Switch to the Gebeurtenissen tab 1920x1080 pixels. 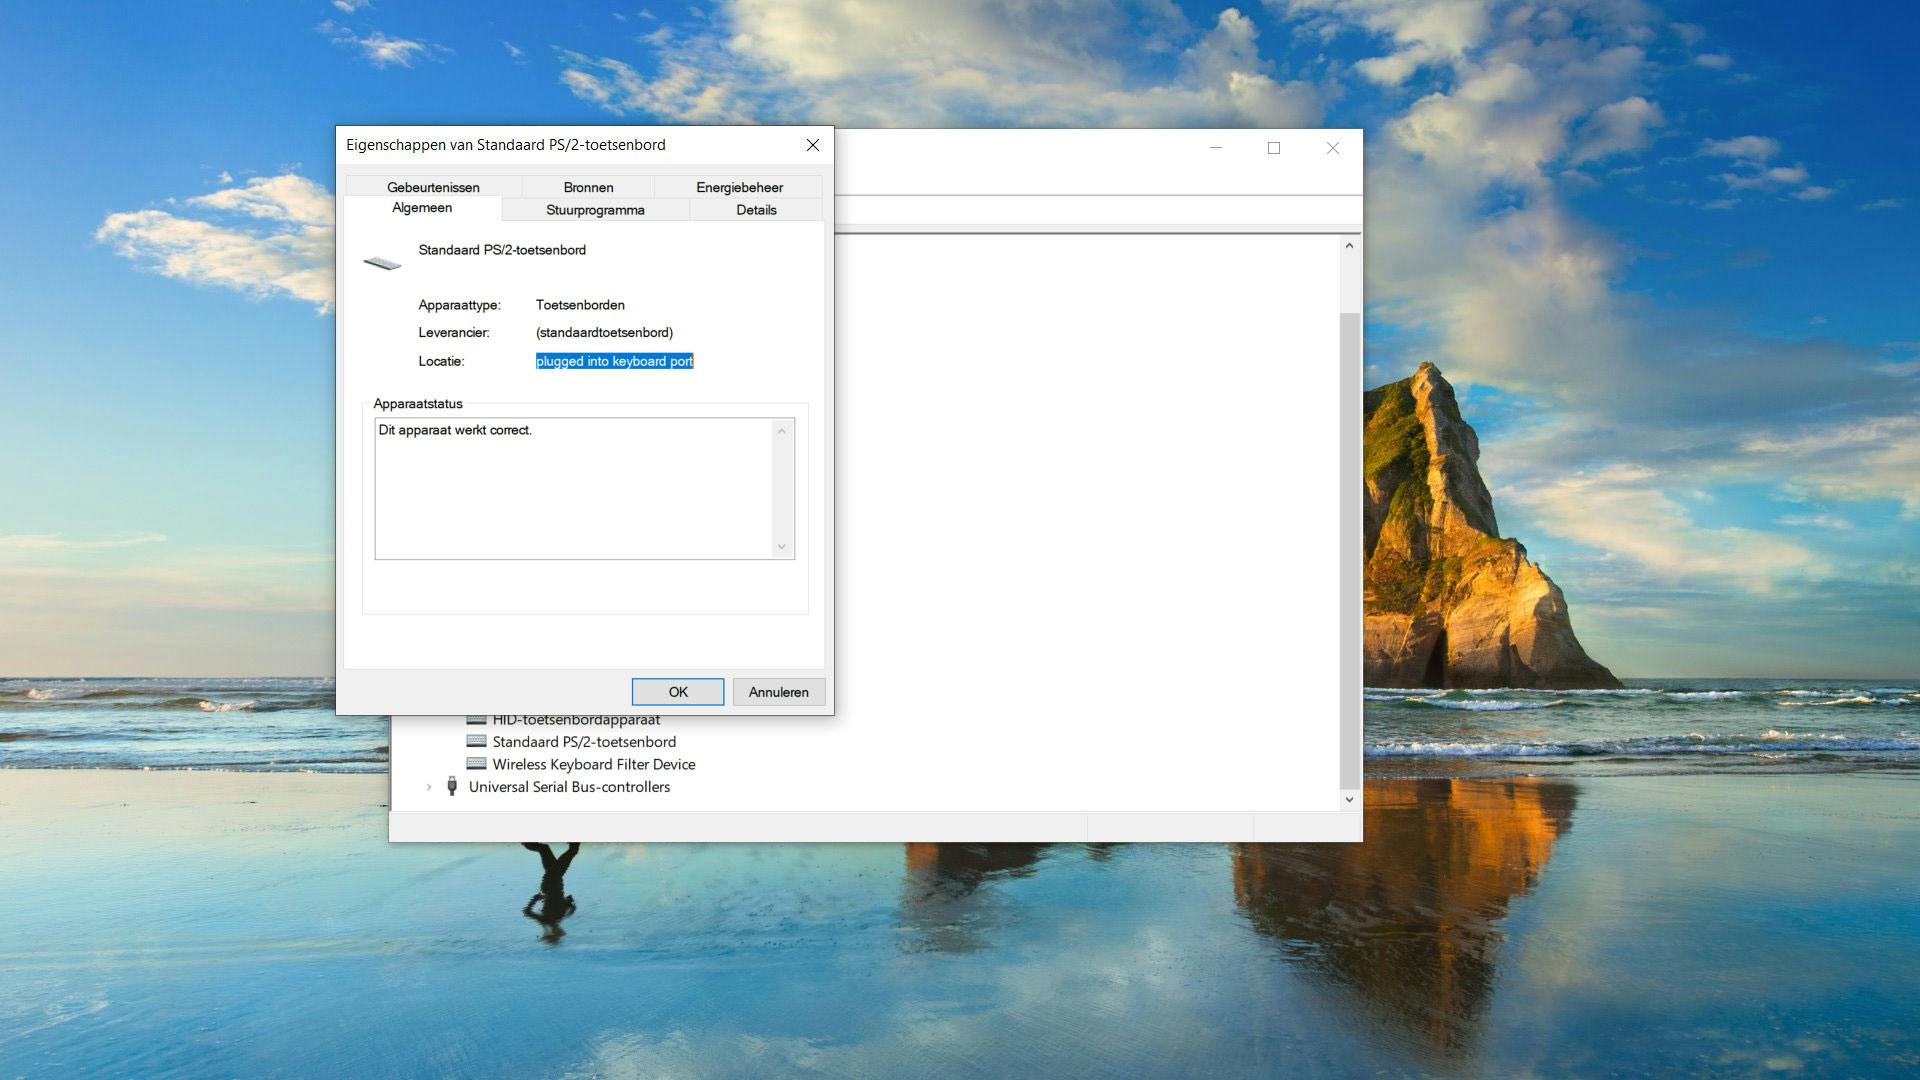pyautogui.click(x=433, y=187)
